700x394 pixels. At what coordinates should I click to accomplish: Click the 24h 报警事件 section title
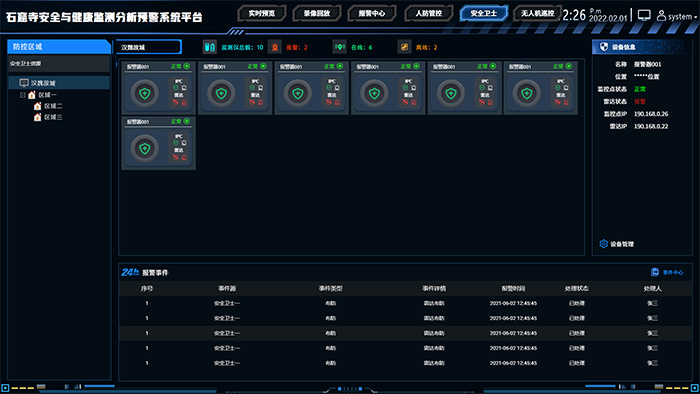click(145, 272)
